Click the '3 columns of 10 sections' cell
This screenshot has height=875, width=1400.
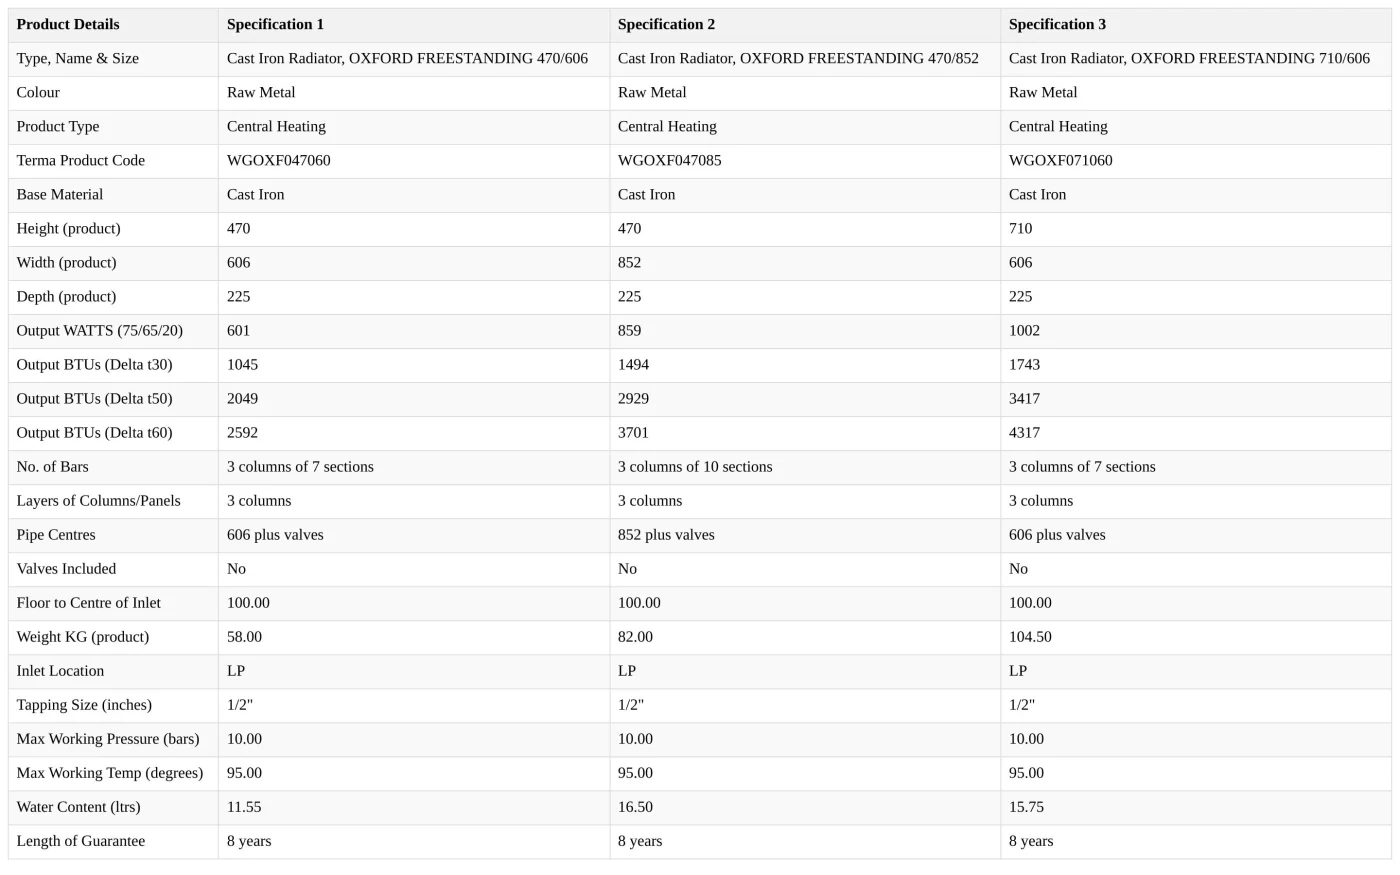coord(805,467)
